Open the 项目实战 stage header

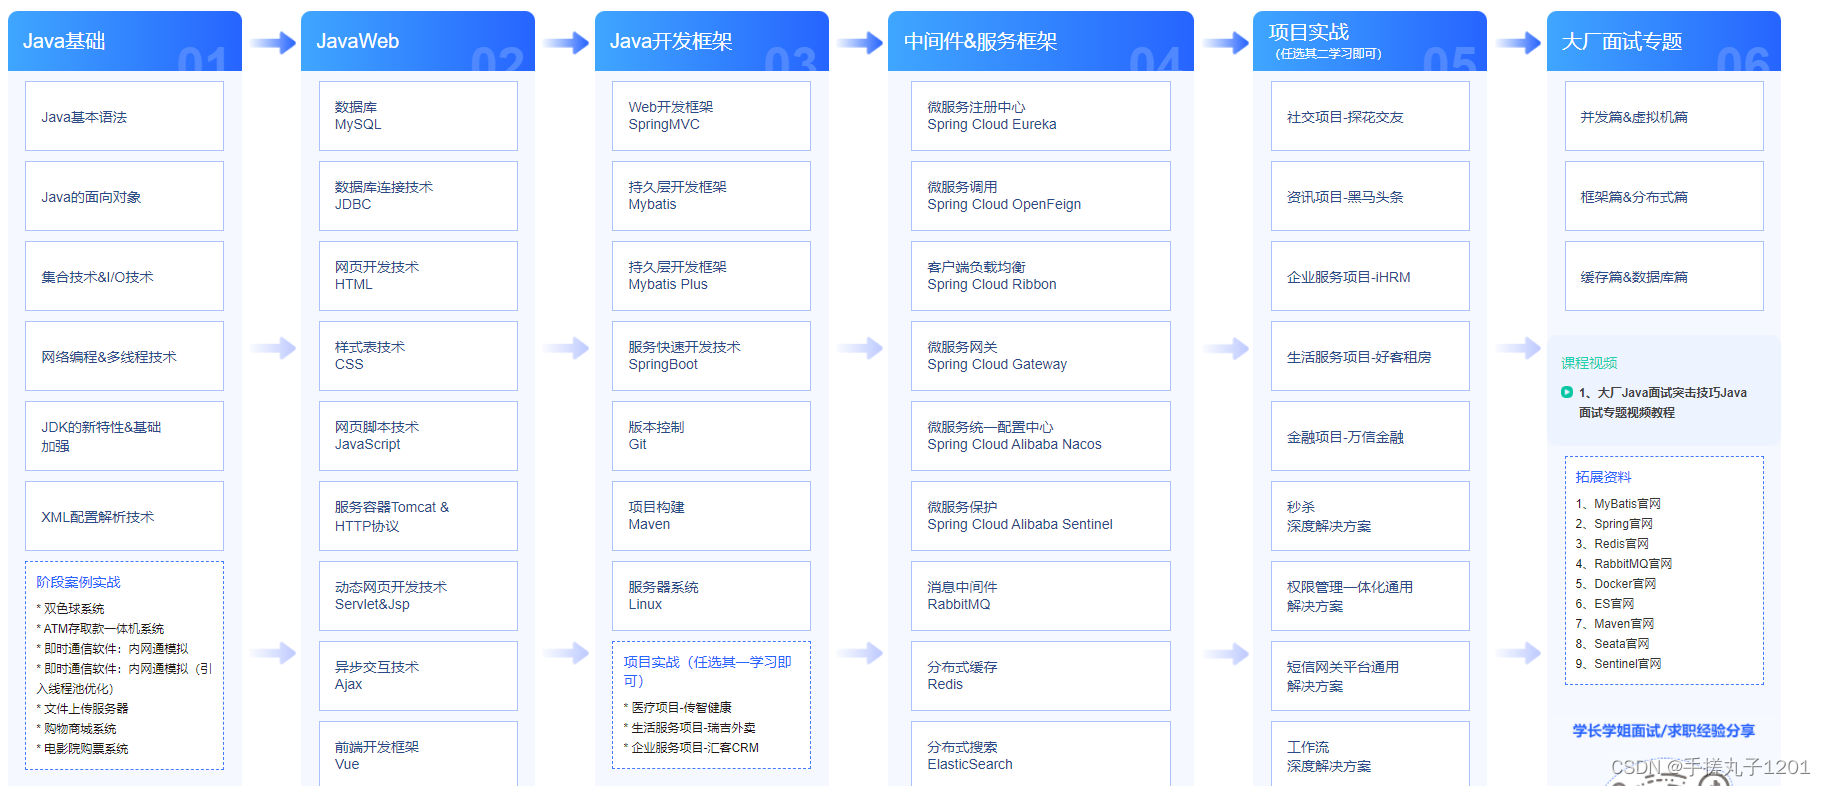coord(1370,41)
